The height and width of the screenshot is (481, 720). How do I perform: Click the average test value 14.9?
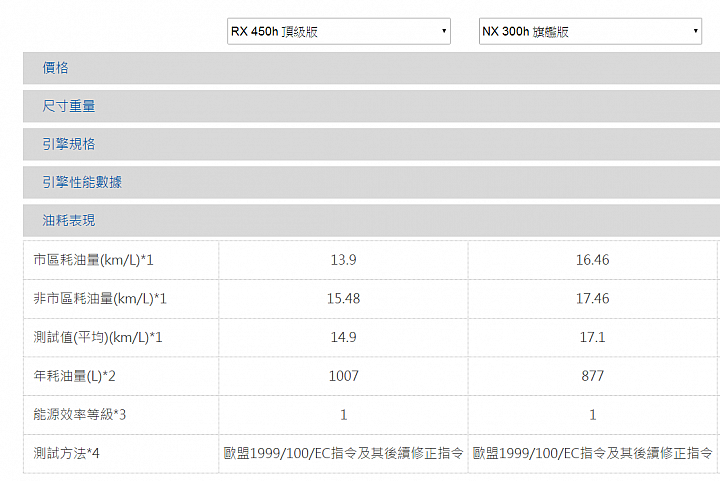(343, 337)
